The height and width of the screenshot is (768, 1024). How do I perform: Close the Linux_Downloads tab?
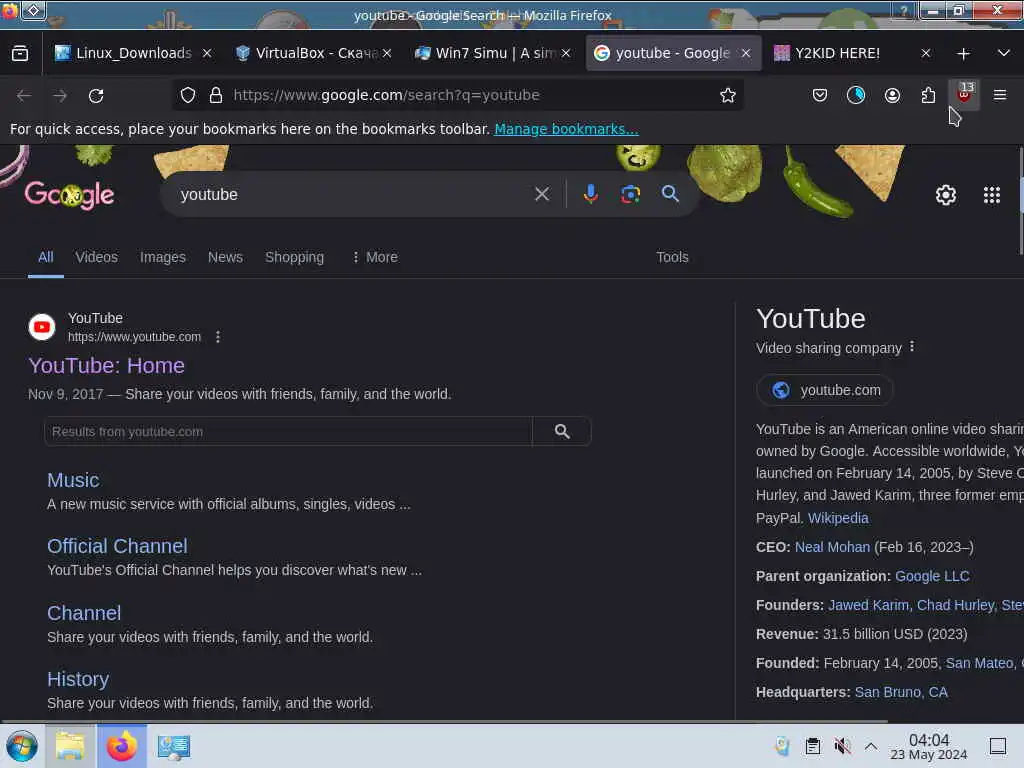[207, 54]
